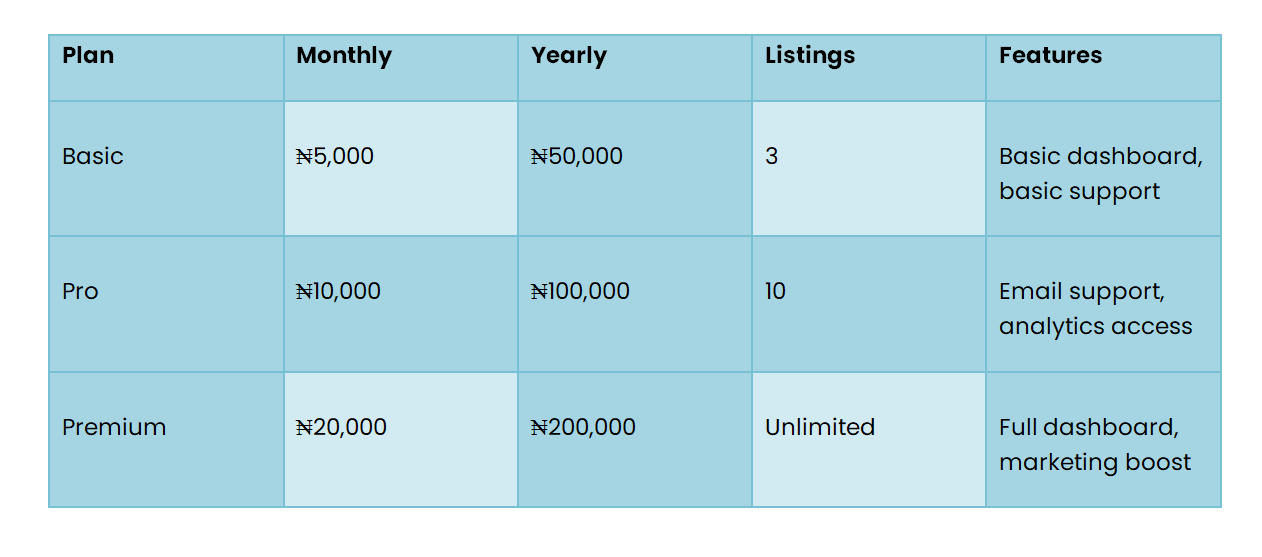
Task: Select the ₦20,000 monthly price cell
Action: [x=401, y=440]
